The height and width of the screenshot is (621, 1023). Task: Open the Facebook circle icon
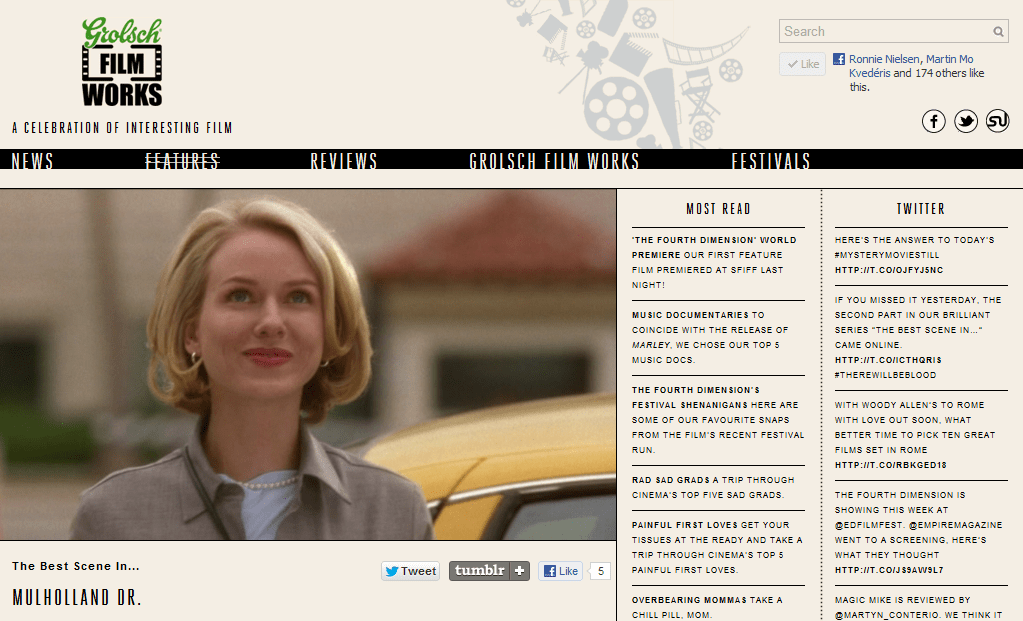click(933, 121)
